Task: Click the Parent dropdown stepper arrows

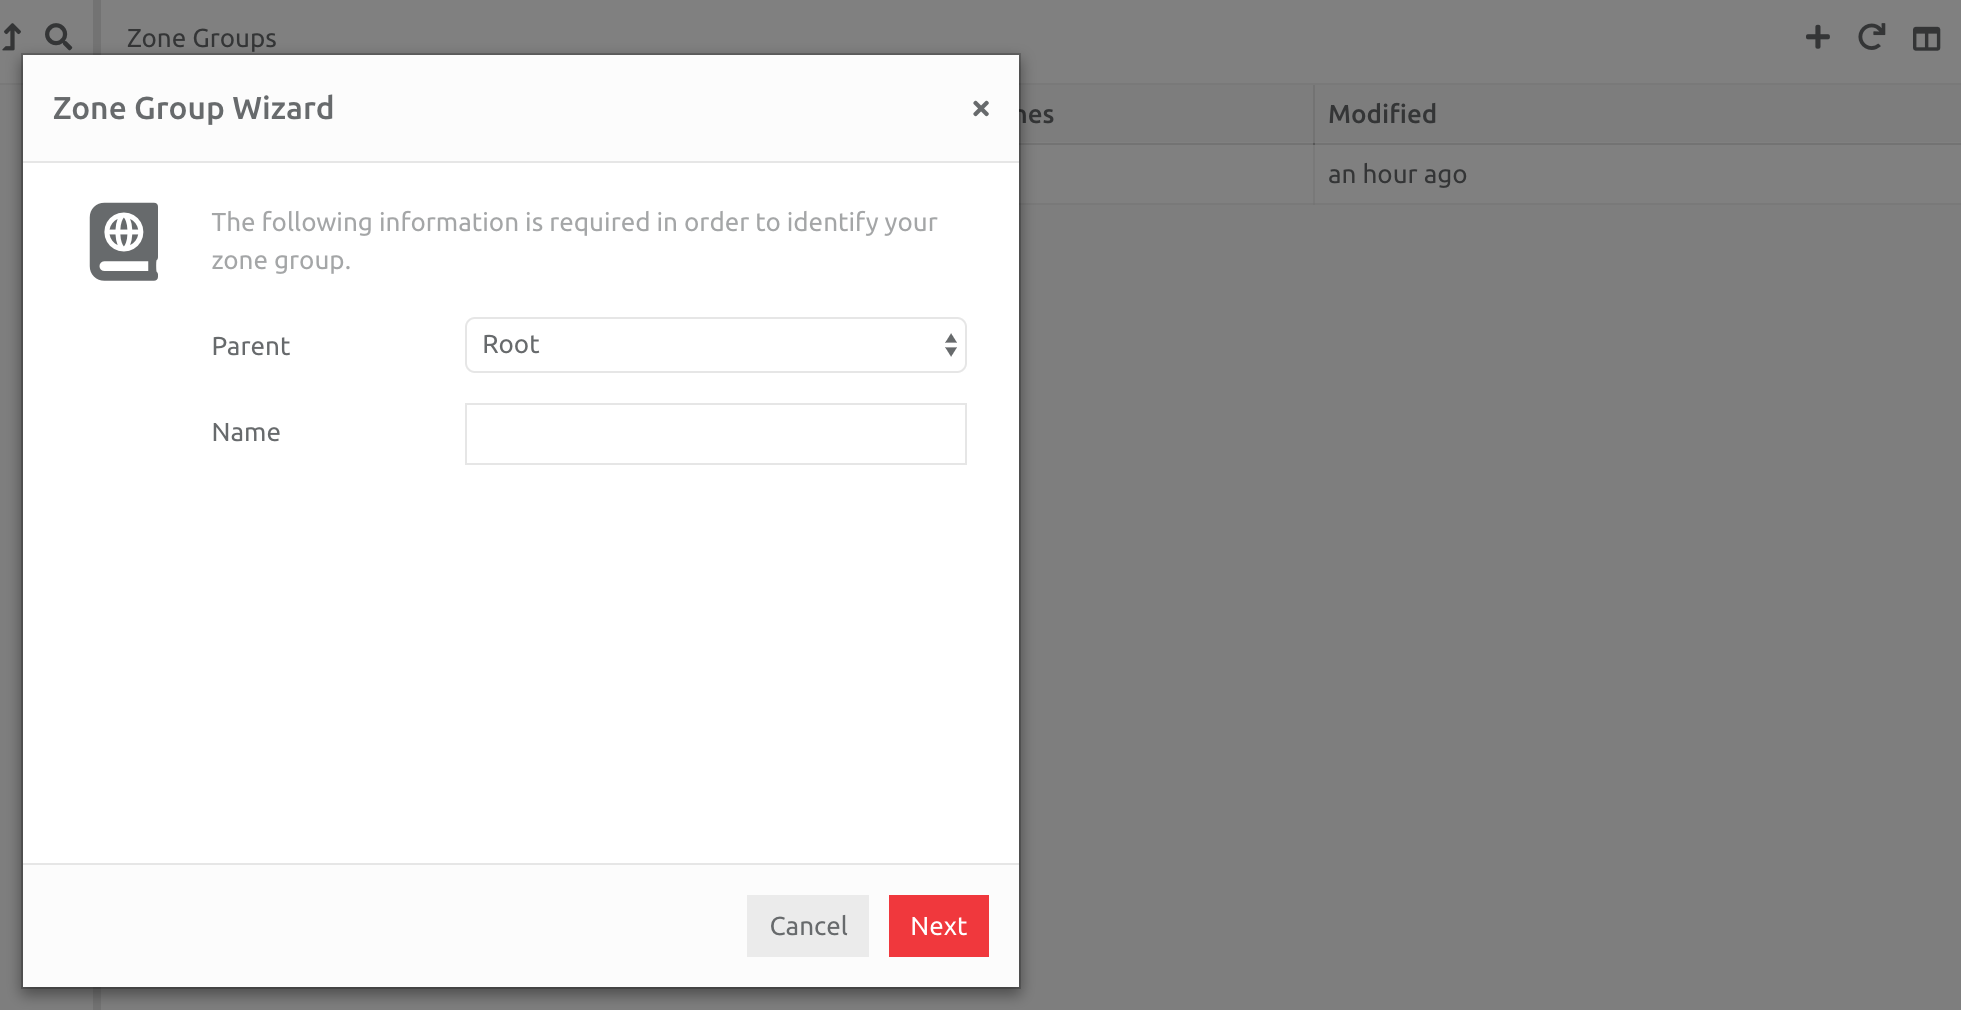Action: [949, 344]
